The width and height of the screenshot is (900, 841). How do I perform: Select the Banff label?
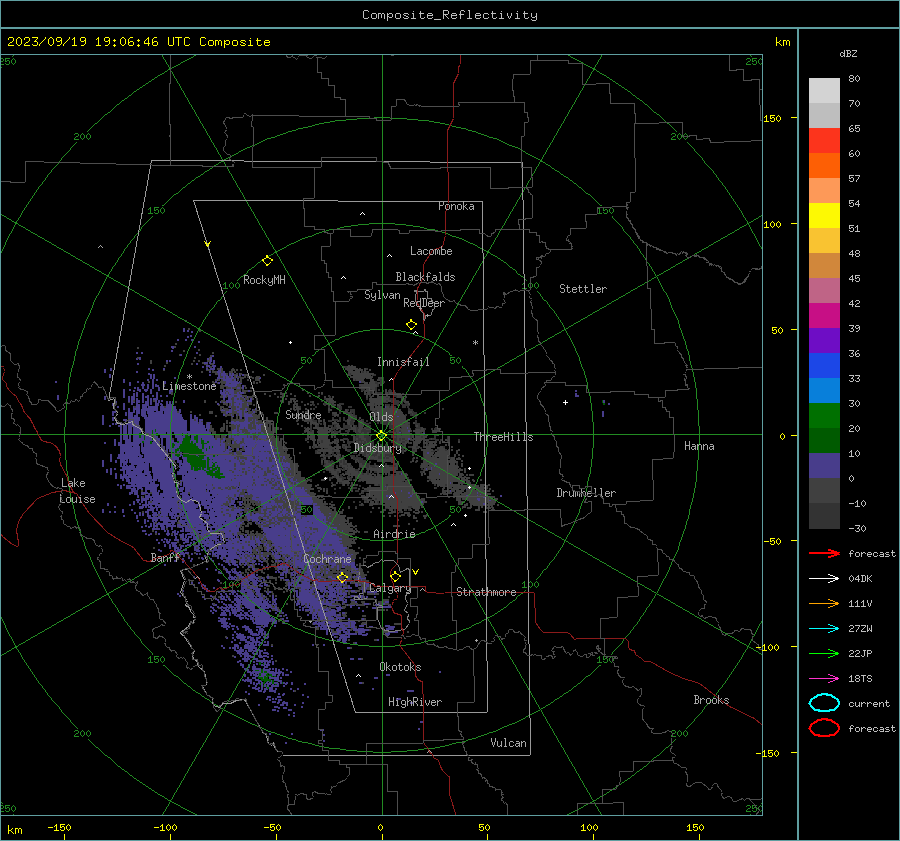[x=165, y=557]
